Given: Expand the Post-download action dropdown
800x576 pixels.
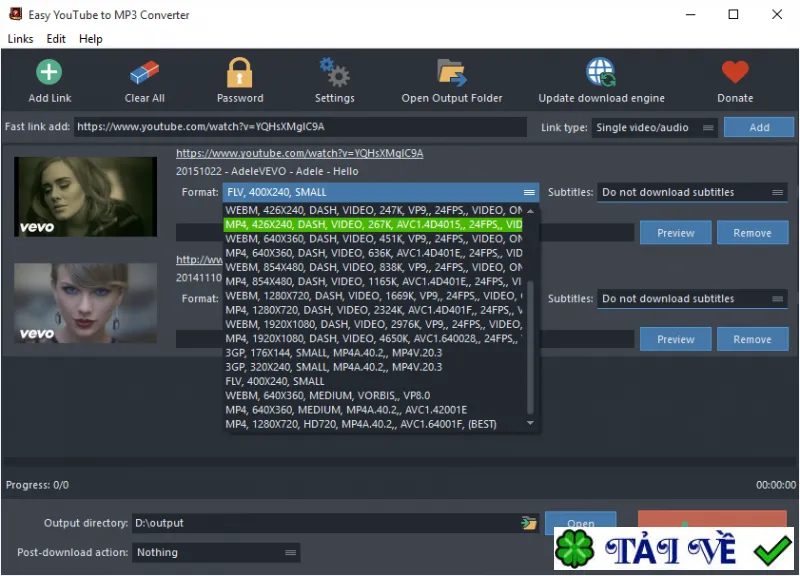Looking at the screenshot, I should pos(216,553).
